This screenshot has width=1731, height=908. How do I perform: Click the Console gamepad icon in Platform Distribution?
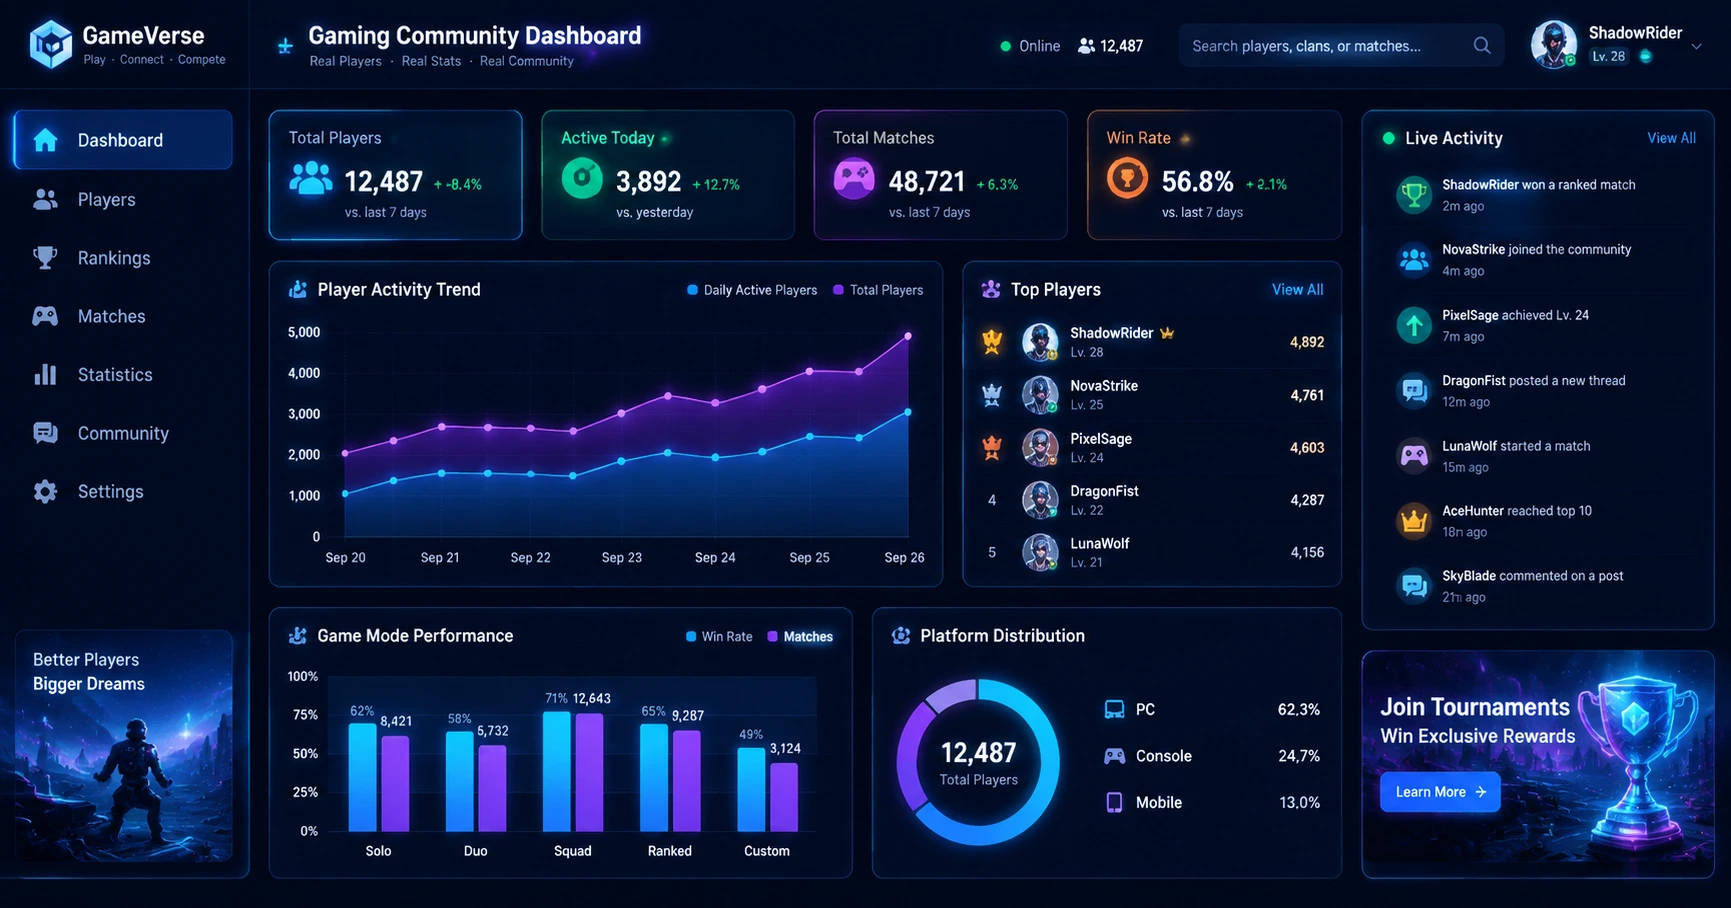pos(1114,756)
